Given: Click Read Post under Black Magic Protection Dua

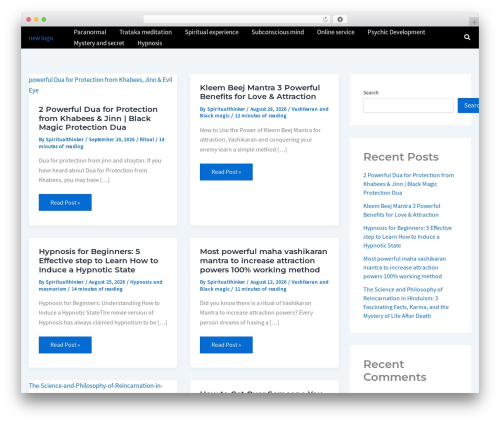Looking at the screenshot, I should click(65, 202).
